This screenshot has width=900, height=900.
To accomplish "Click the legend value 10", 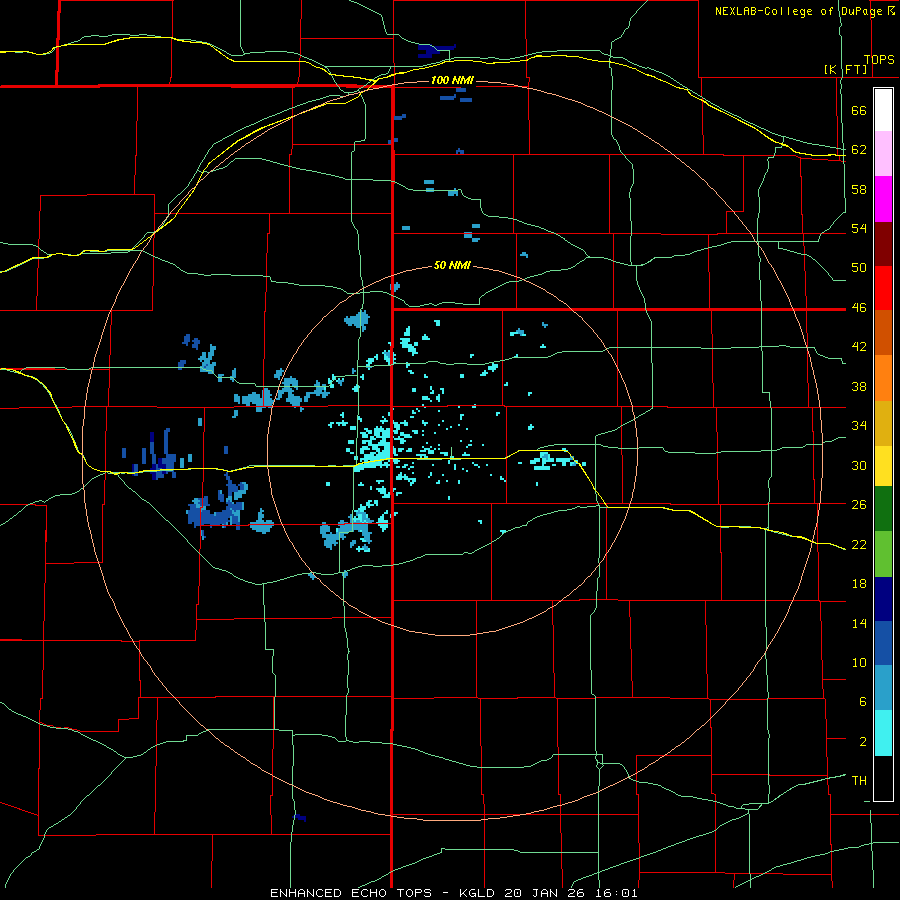I will tap(859, 662).
